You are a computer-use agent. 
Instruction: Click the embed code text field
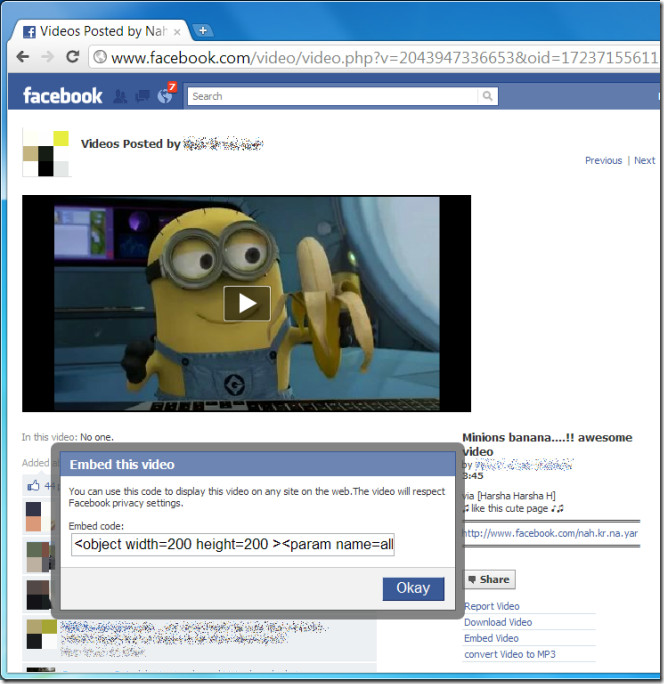(233, 544)
